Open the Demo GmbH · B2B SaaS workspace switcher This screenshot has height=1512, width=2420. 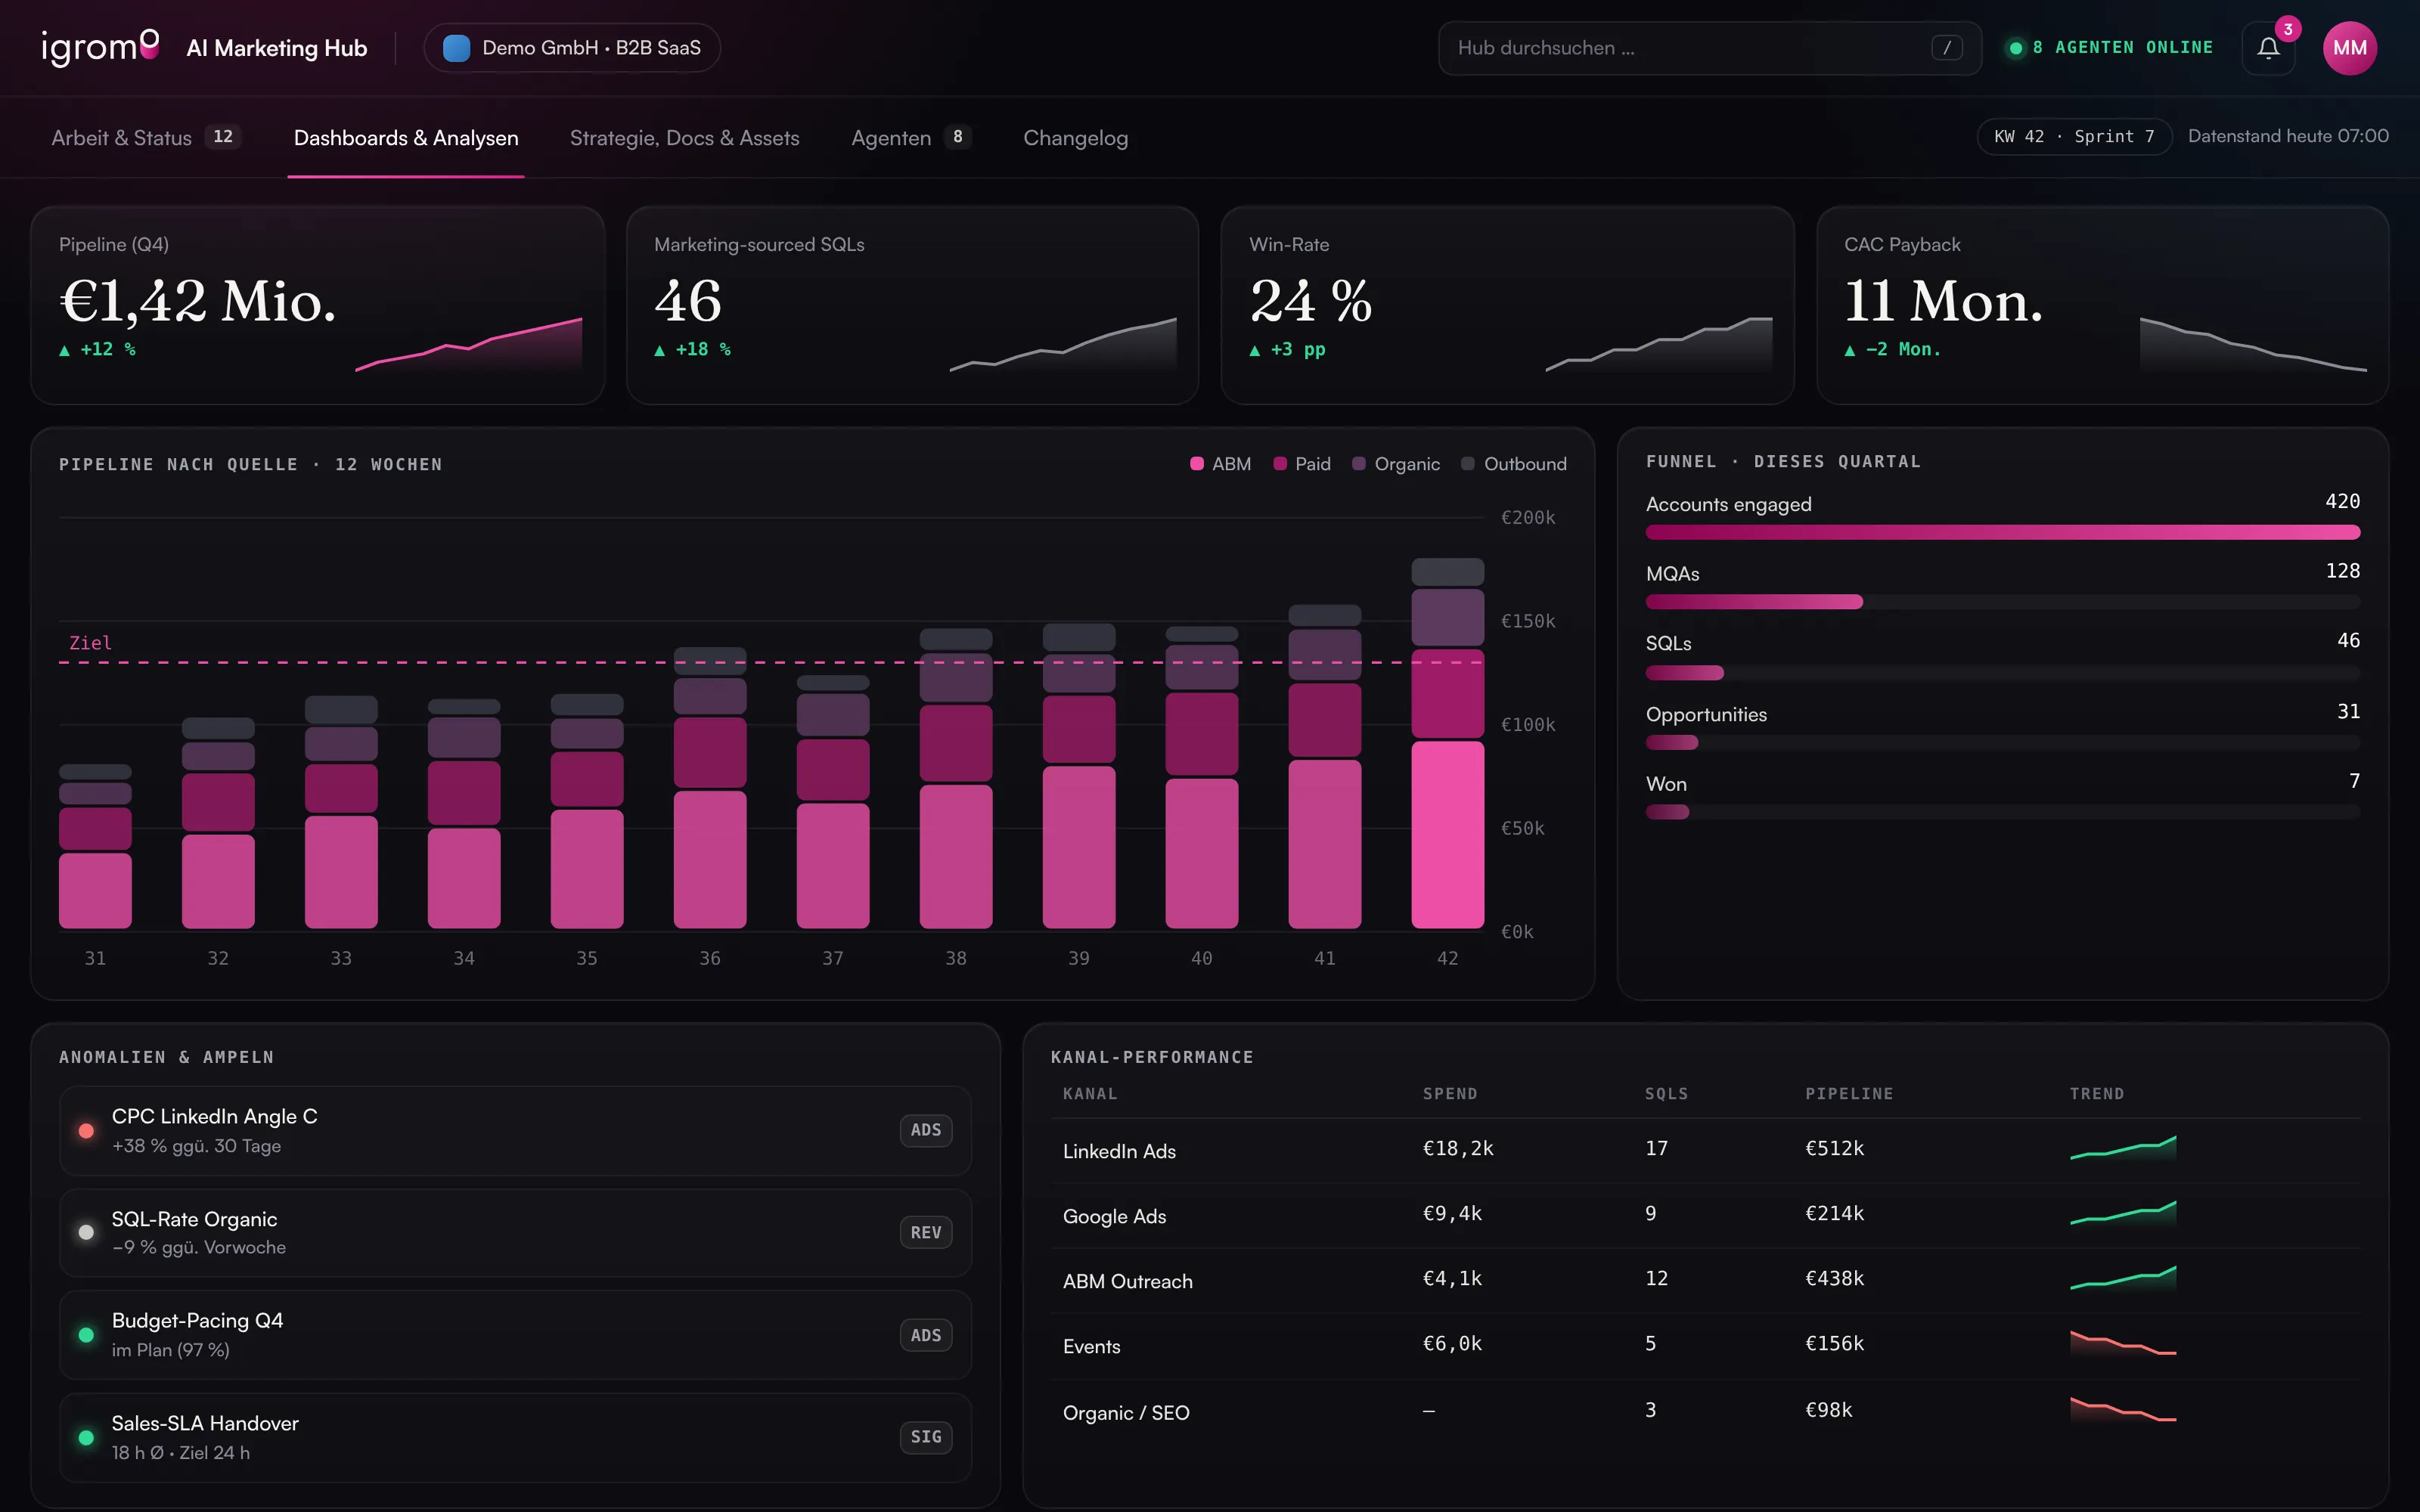pyautogui.click(x=572, y=48)
